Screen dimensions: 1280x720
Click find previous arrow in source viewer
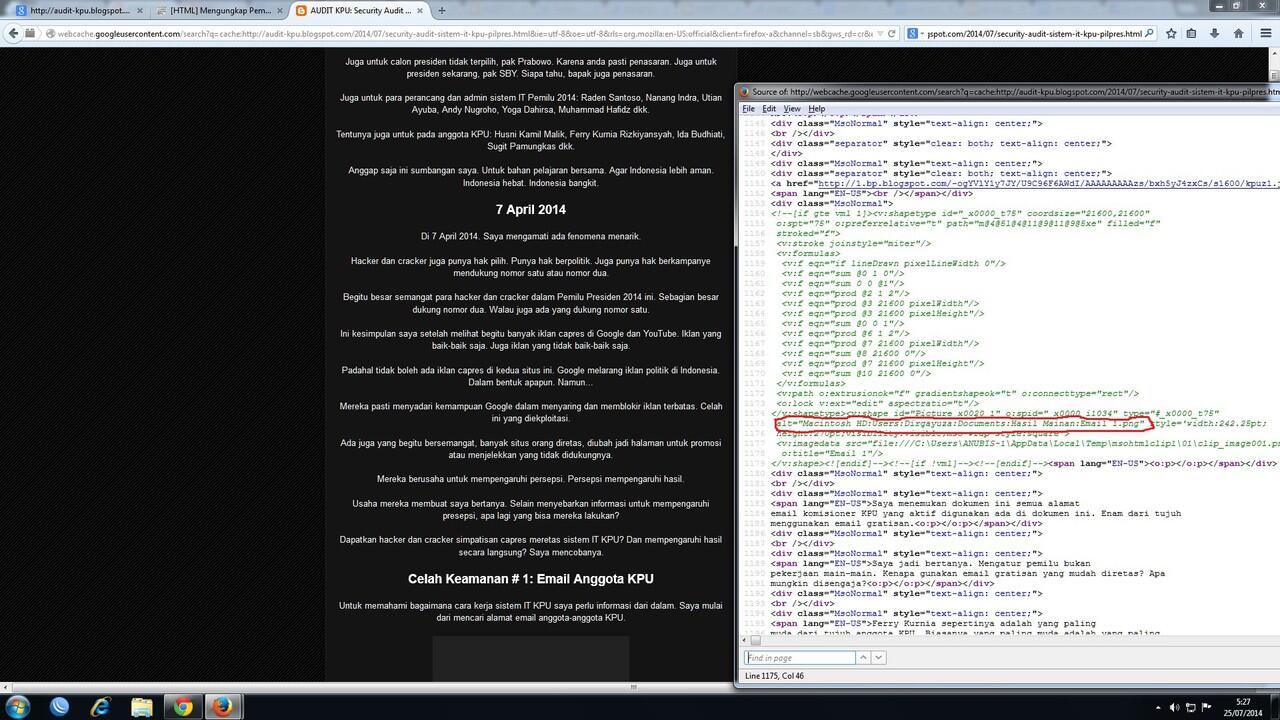coord(863,657)
